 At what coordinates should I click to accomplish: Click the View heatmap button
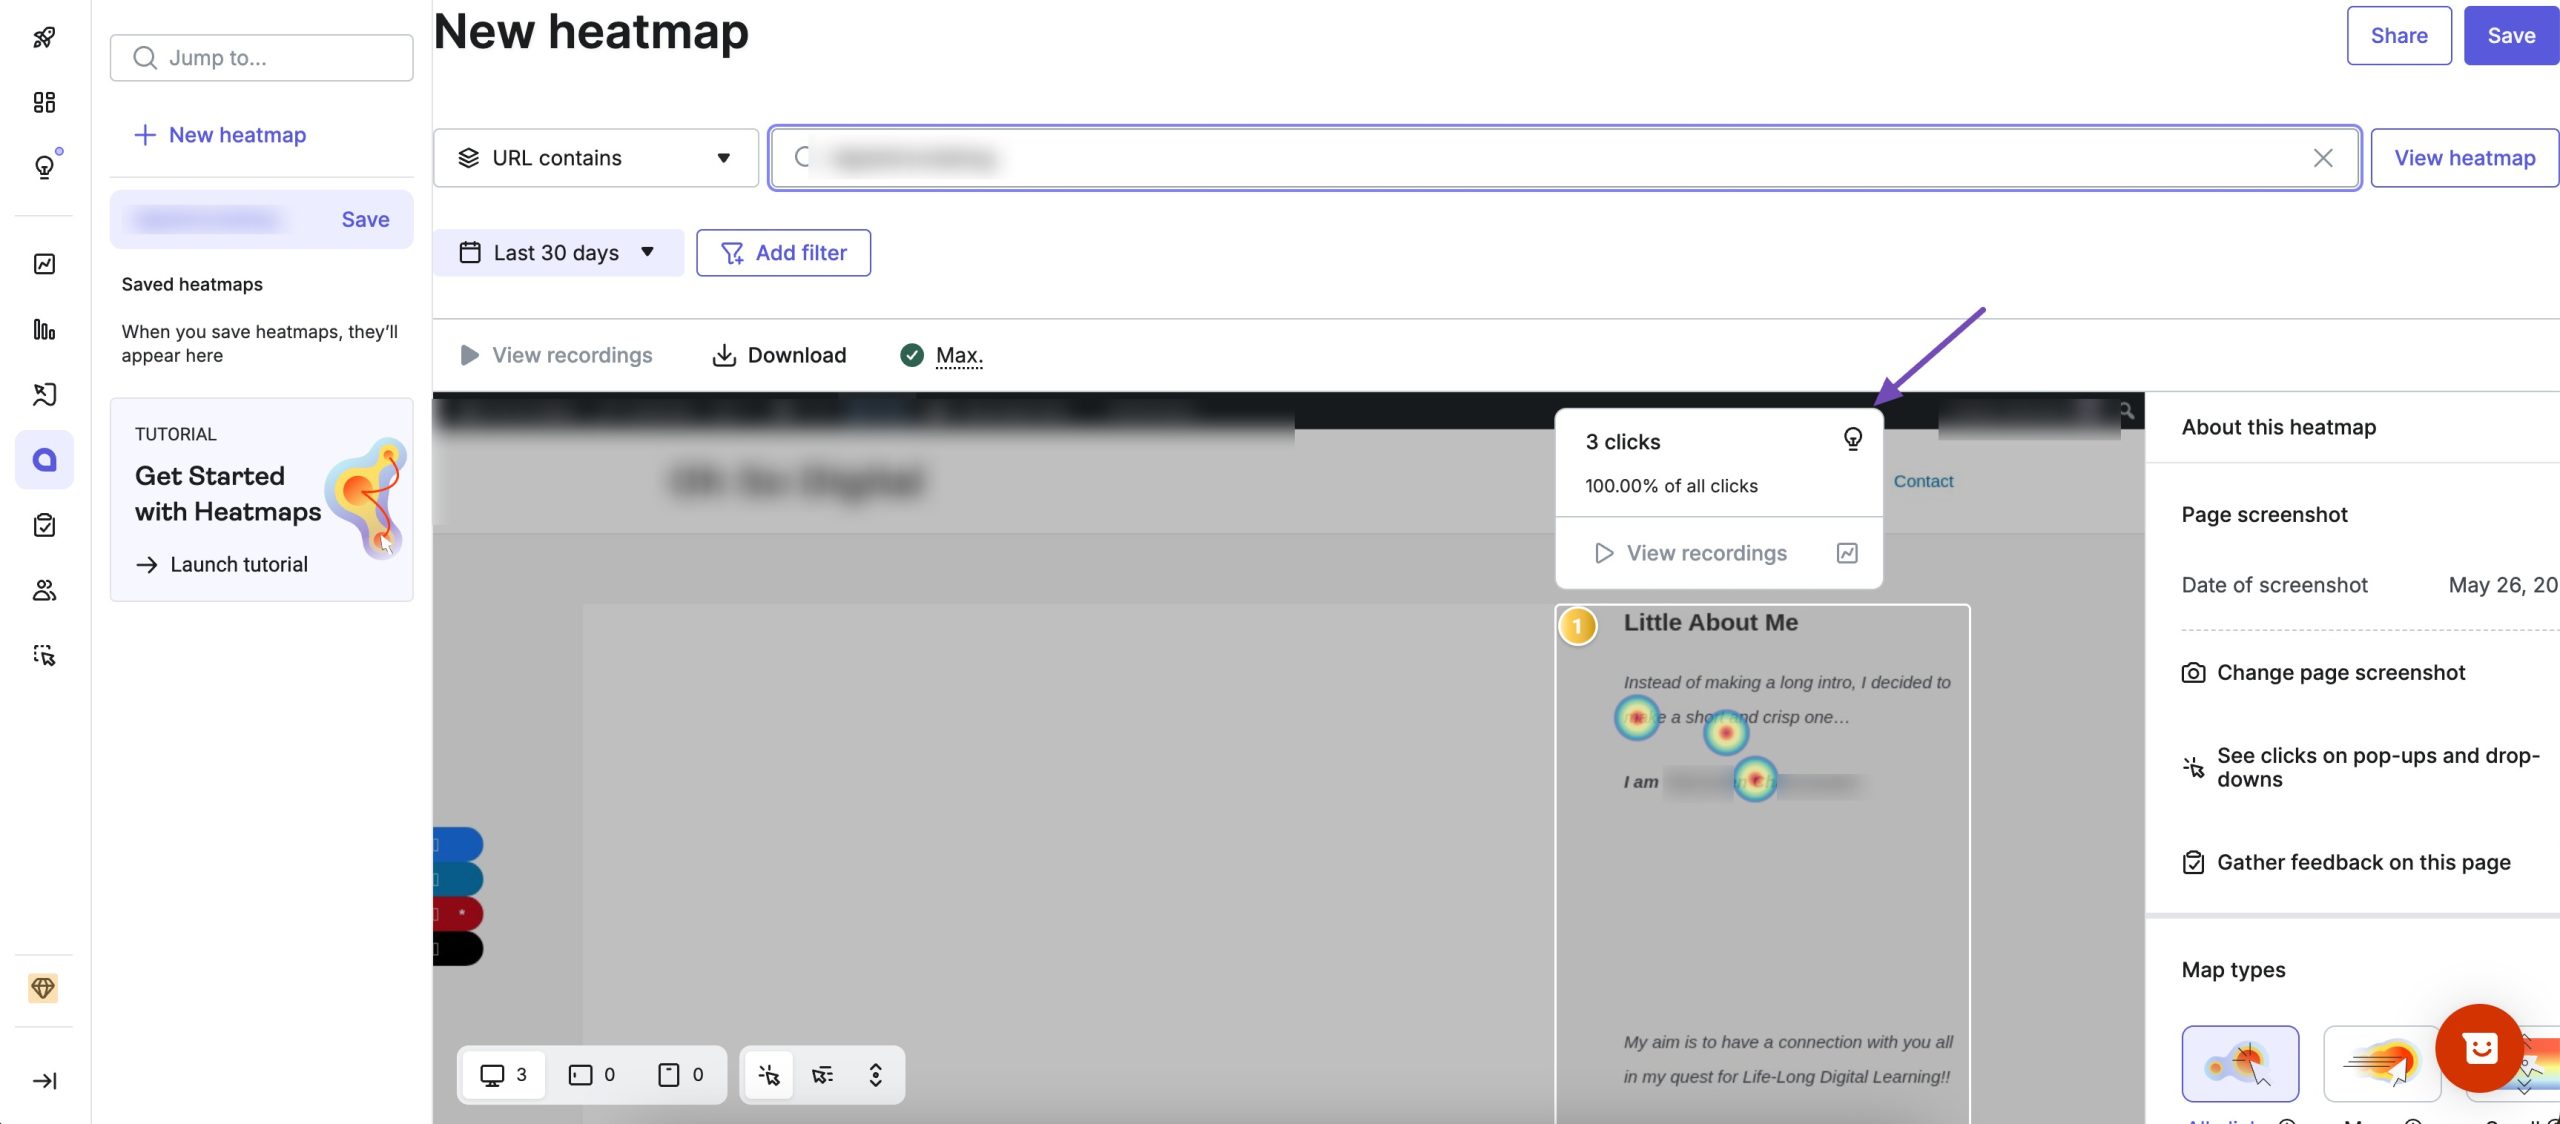tap(2464, 158)
